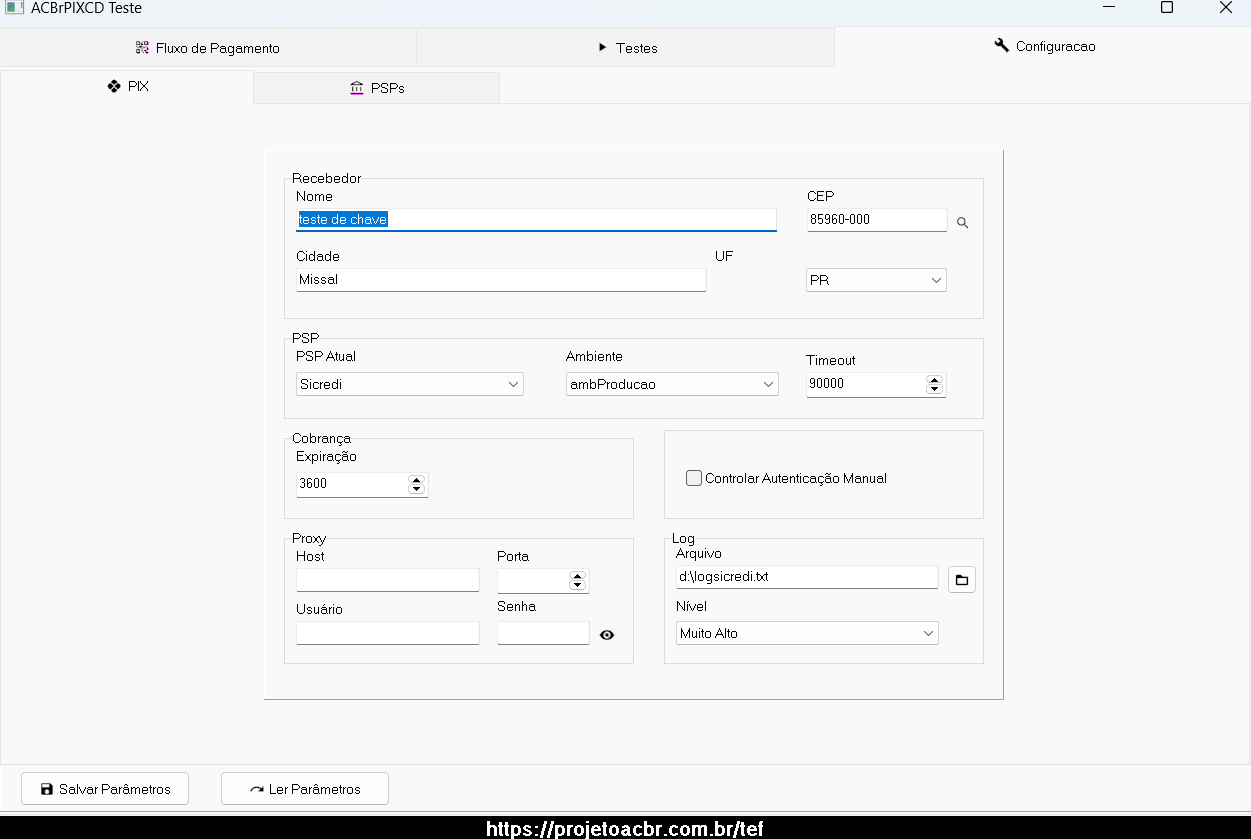Click the Cidade input field

501,280
